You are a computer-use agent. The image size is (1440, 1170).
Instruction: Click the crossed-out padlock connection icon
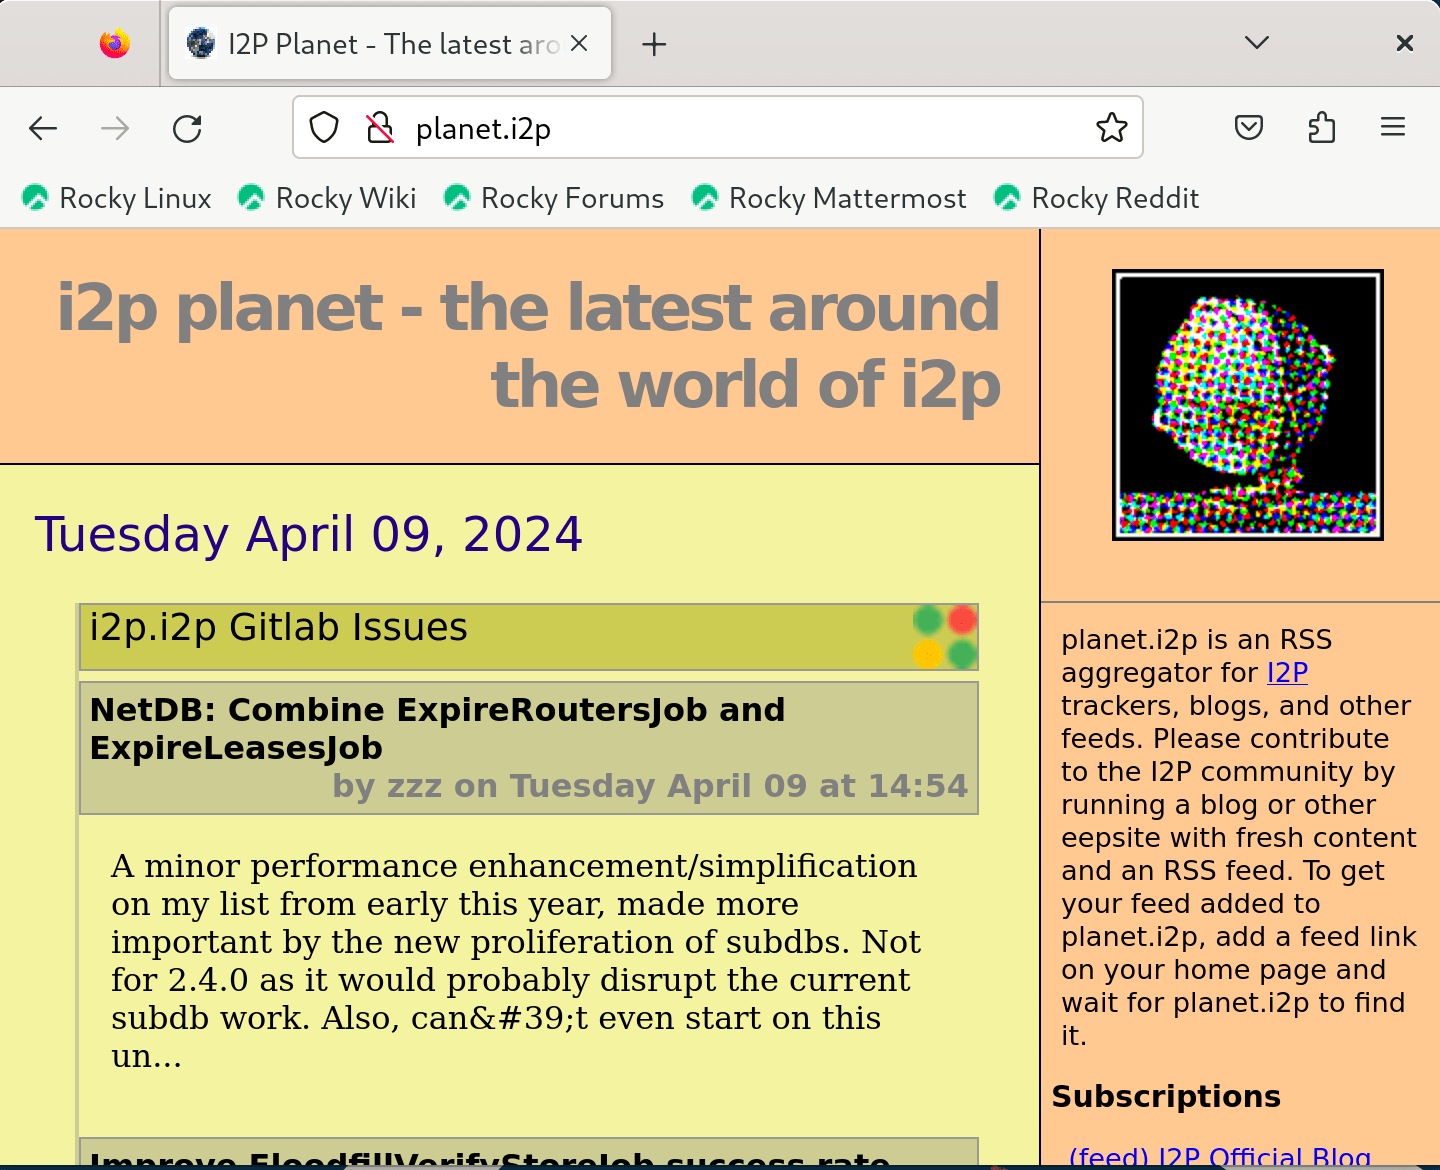tap(380, 128)
